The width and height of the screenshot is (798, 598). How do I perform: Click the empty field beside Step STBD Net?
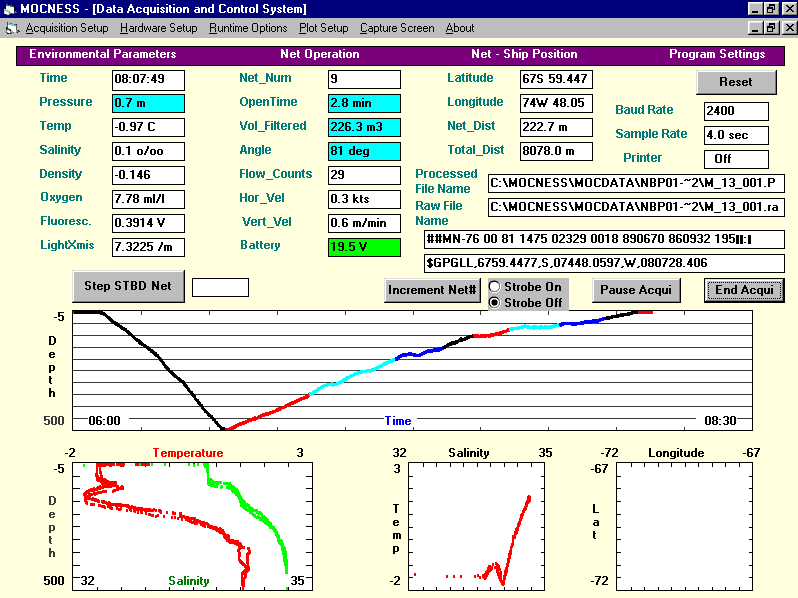click(220, 287)
